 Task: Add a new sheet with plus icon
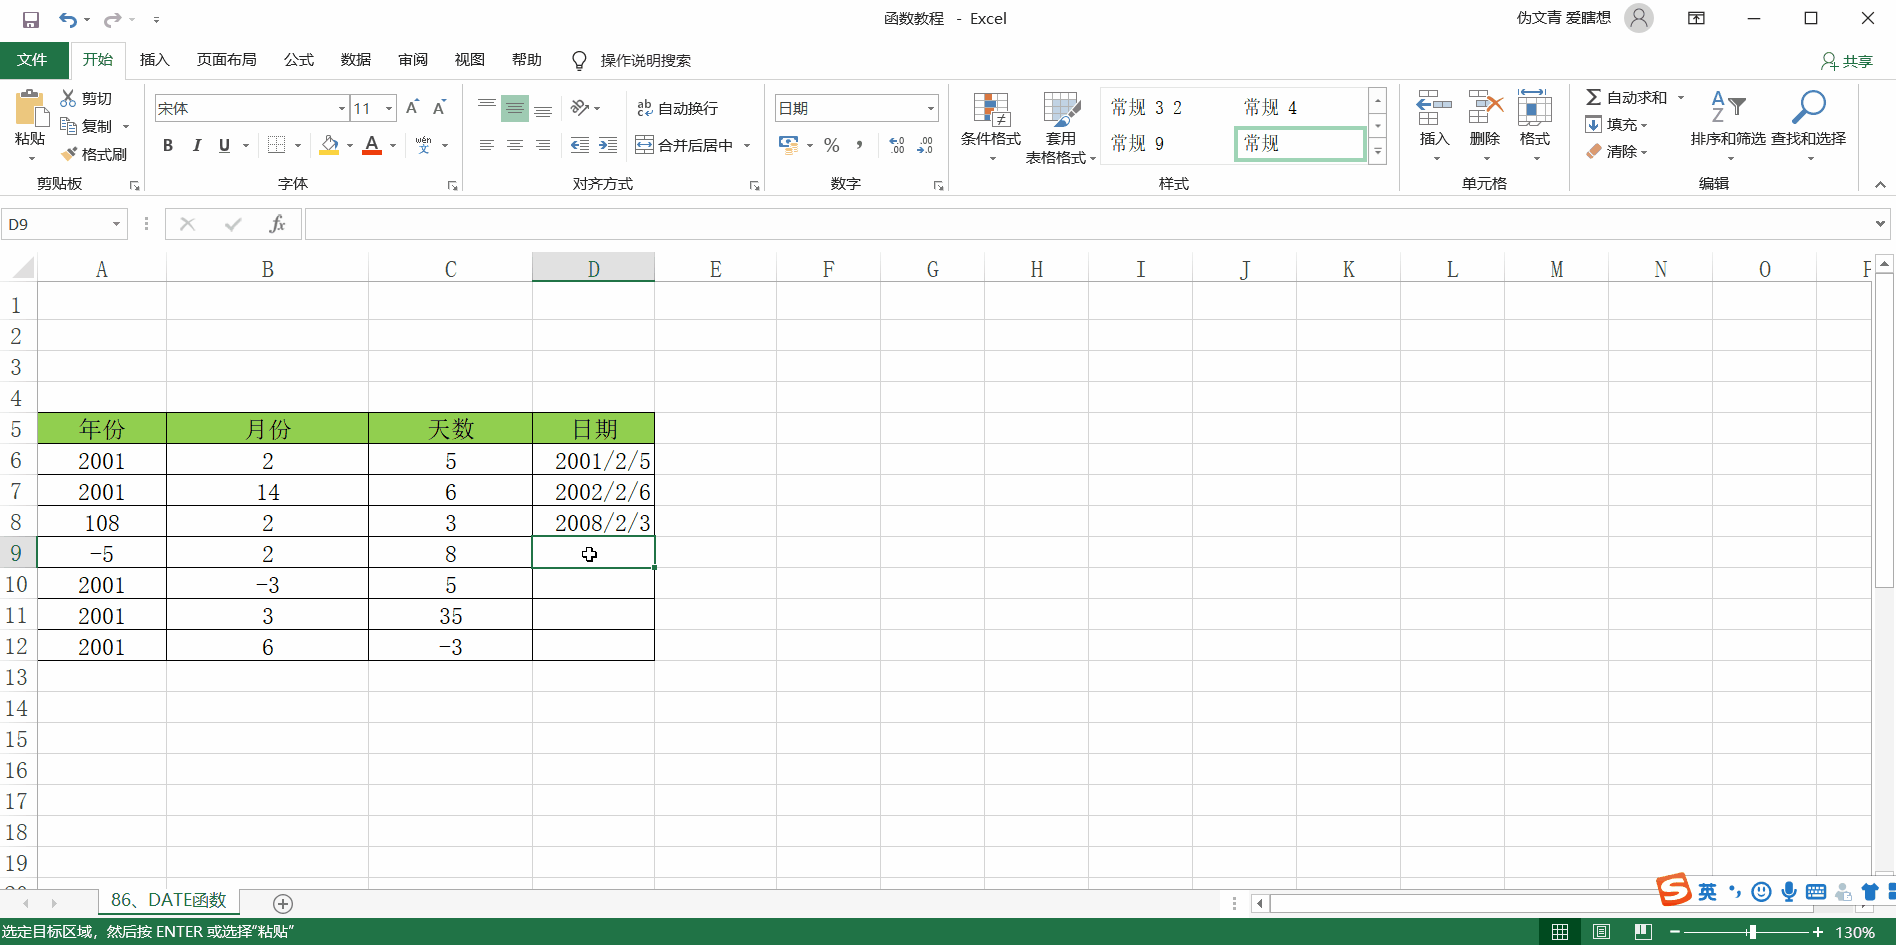[283, 904]
